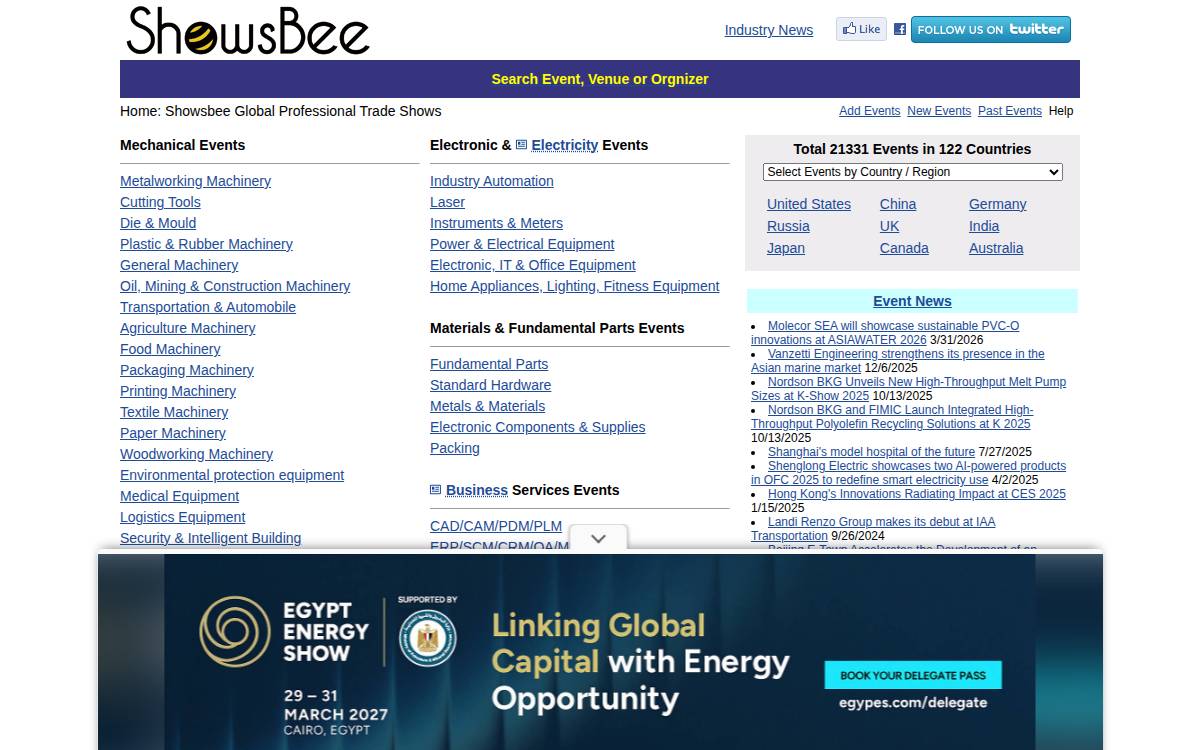Screen dimensions: 1200x750
Task: Open Paper Machinery category
Action: [x=173, y=433]
